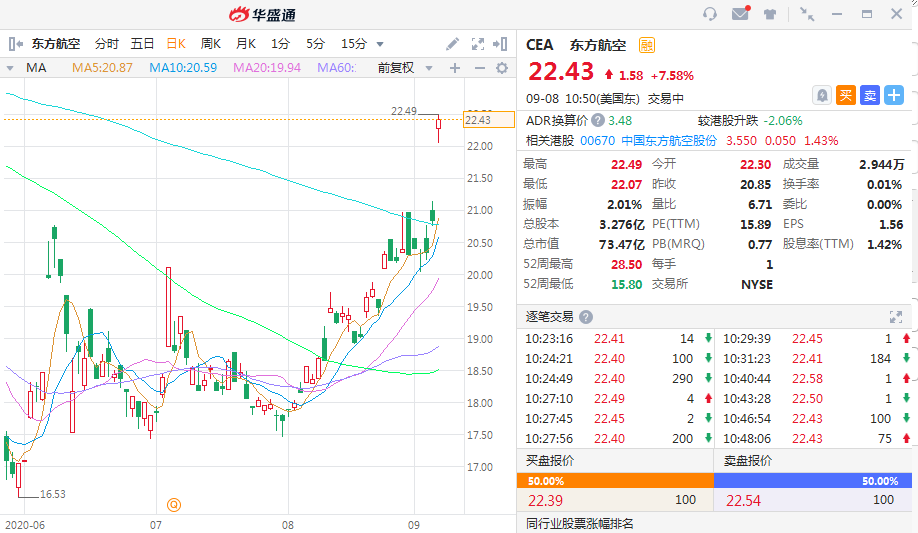This screenshot has width=918, height=533.
Task: Click the 东方航空 stock name in toolbar
Action: (56, 44)
